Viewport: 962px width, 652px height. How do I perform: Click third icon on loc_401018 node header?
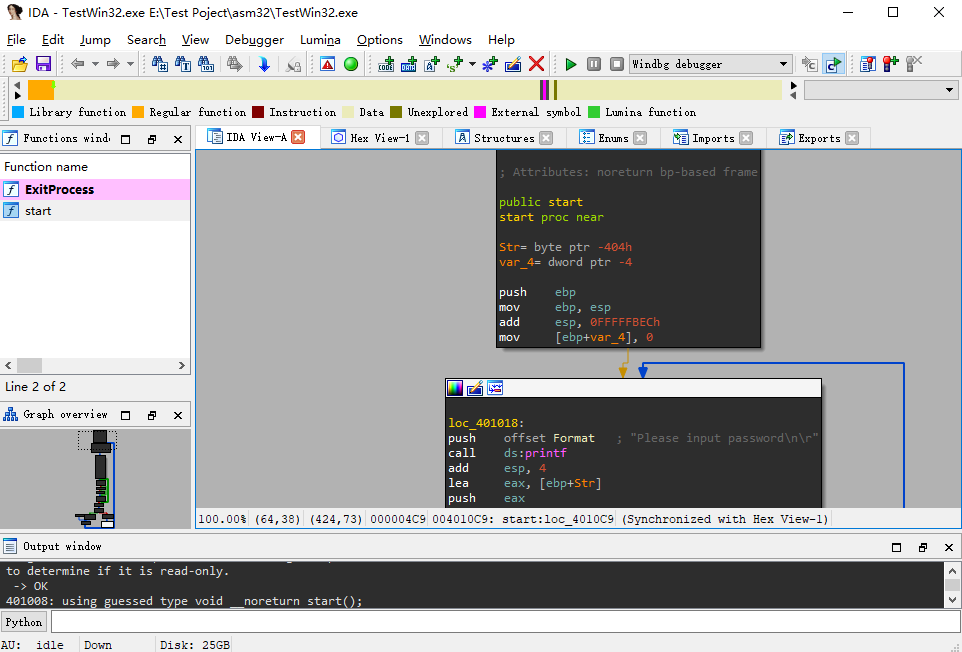pos(495,388)
